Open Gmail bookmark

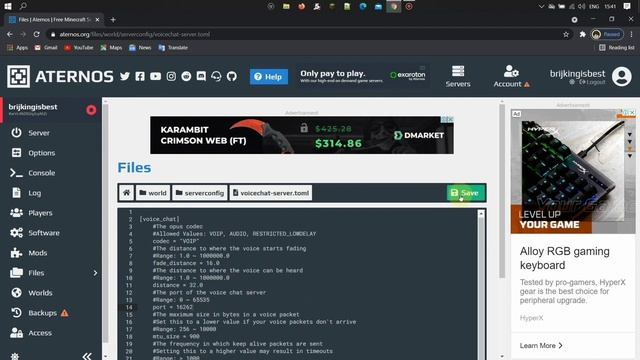coord(46,47)
